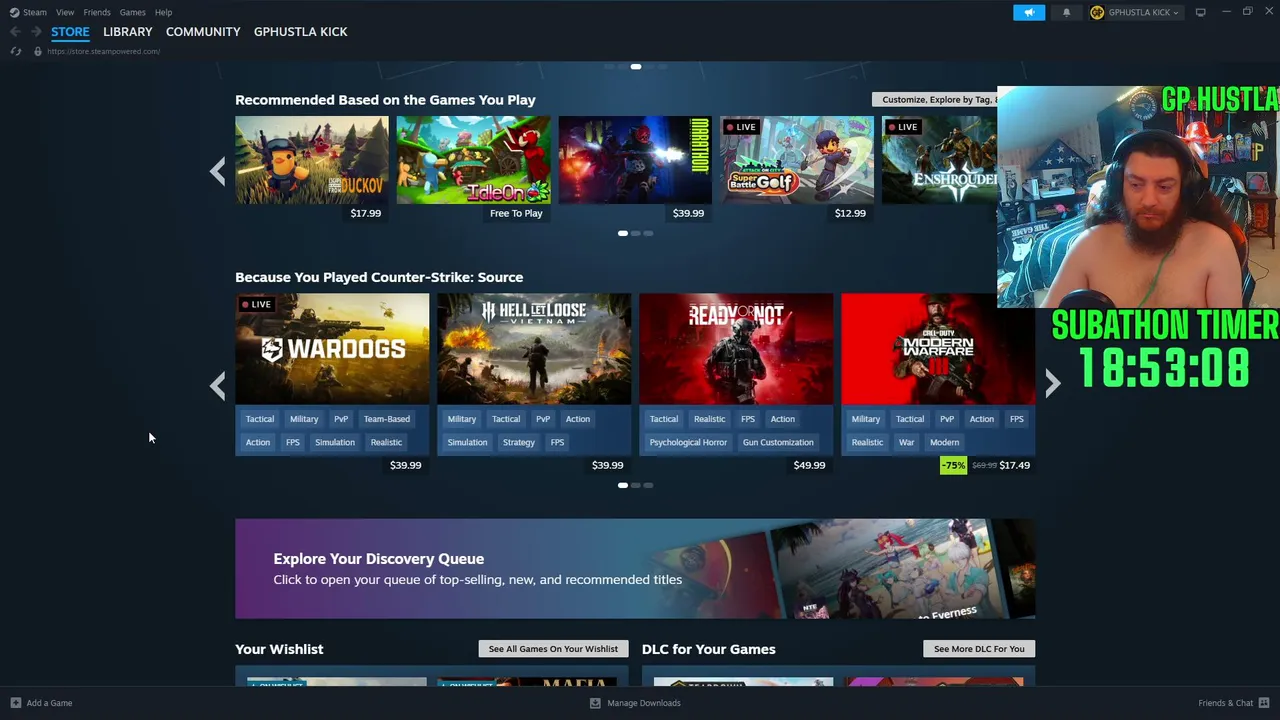Open the Hell Let Loose Vietnam image
The height and width of the screenshot is (720, 1280).
click(534, 349)
